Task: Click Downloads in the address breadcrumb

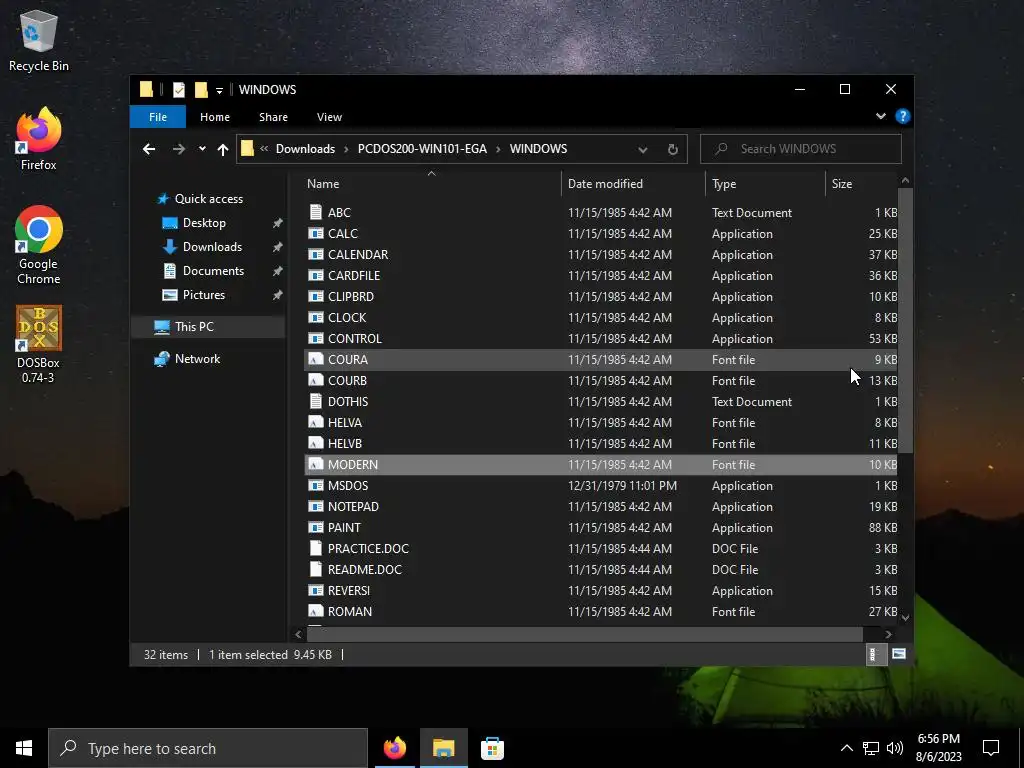Action: [x=305, y=149]
